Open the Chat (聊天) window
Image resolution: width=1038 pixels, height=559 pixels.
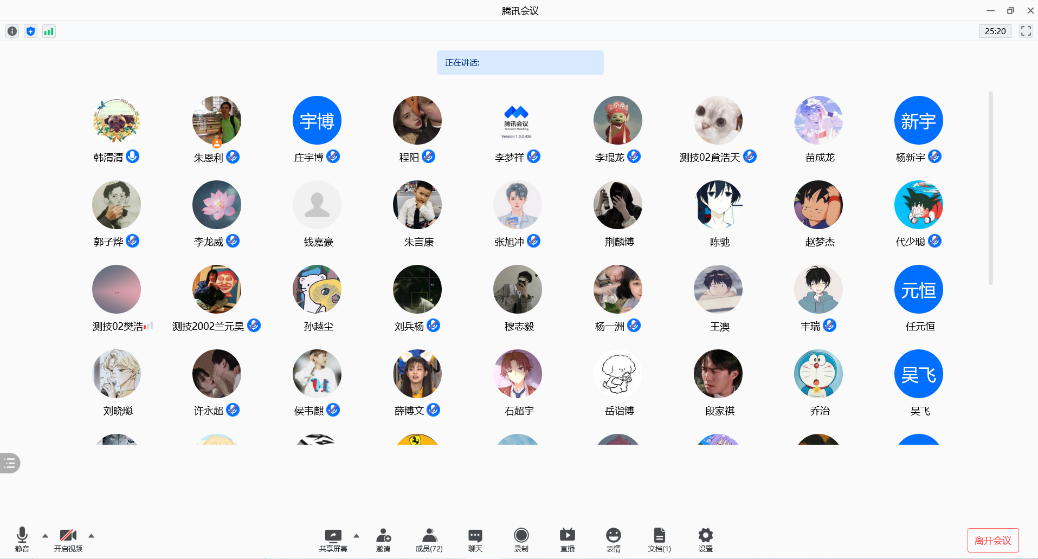pyautogui.click(x=475, y=540)
